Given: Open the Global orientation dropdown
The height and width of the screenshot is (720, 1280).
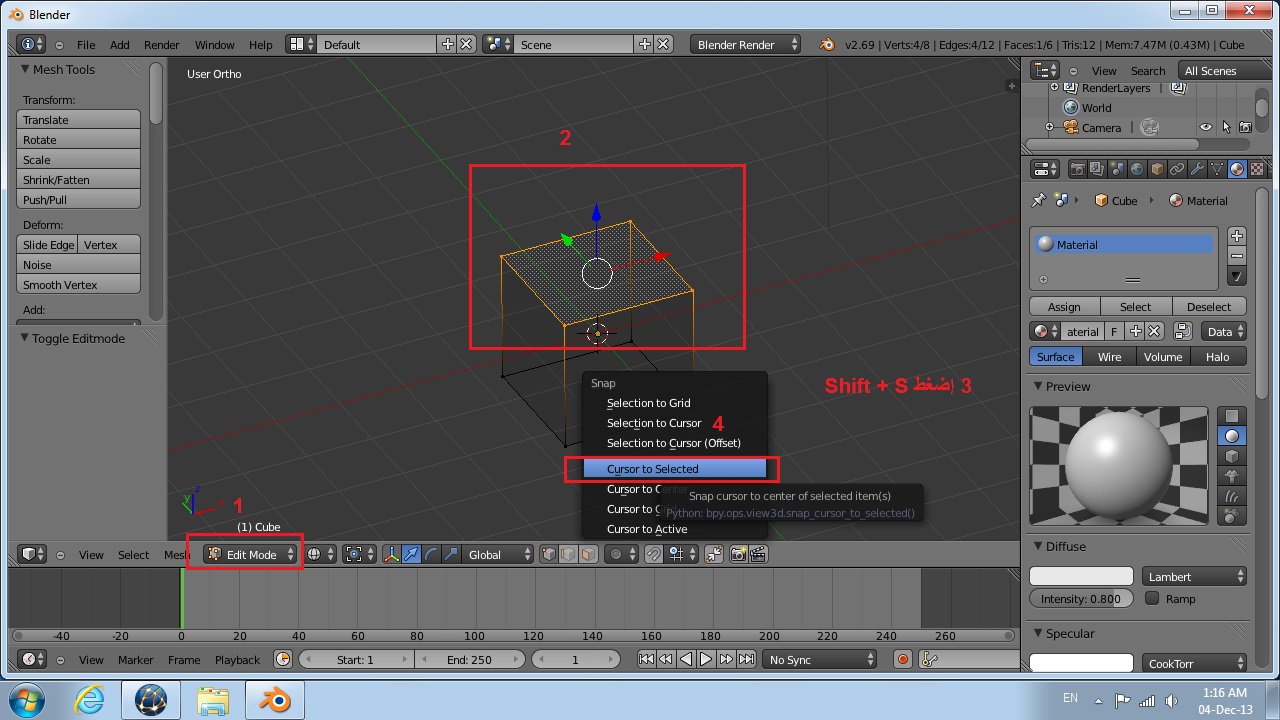Looking at the screenshot, I should click(498, 554).
